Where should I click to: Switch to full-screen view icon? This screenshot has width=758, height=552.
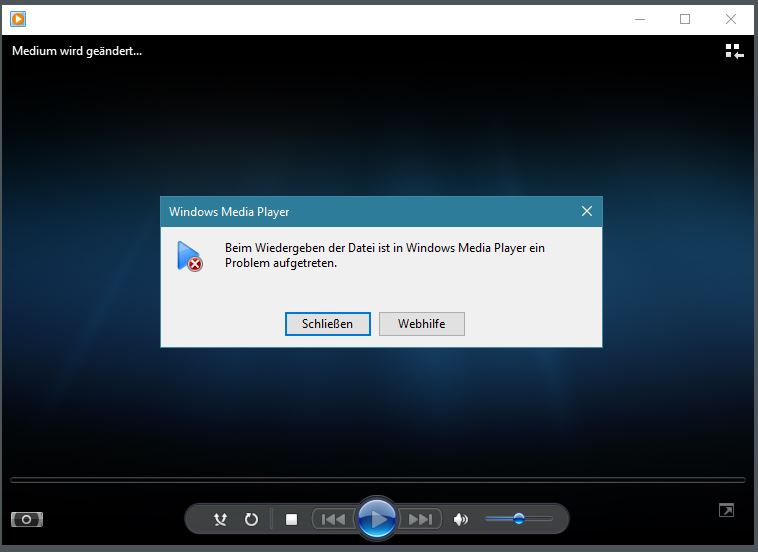pyautogui.click(x=726, y=510)
